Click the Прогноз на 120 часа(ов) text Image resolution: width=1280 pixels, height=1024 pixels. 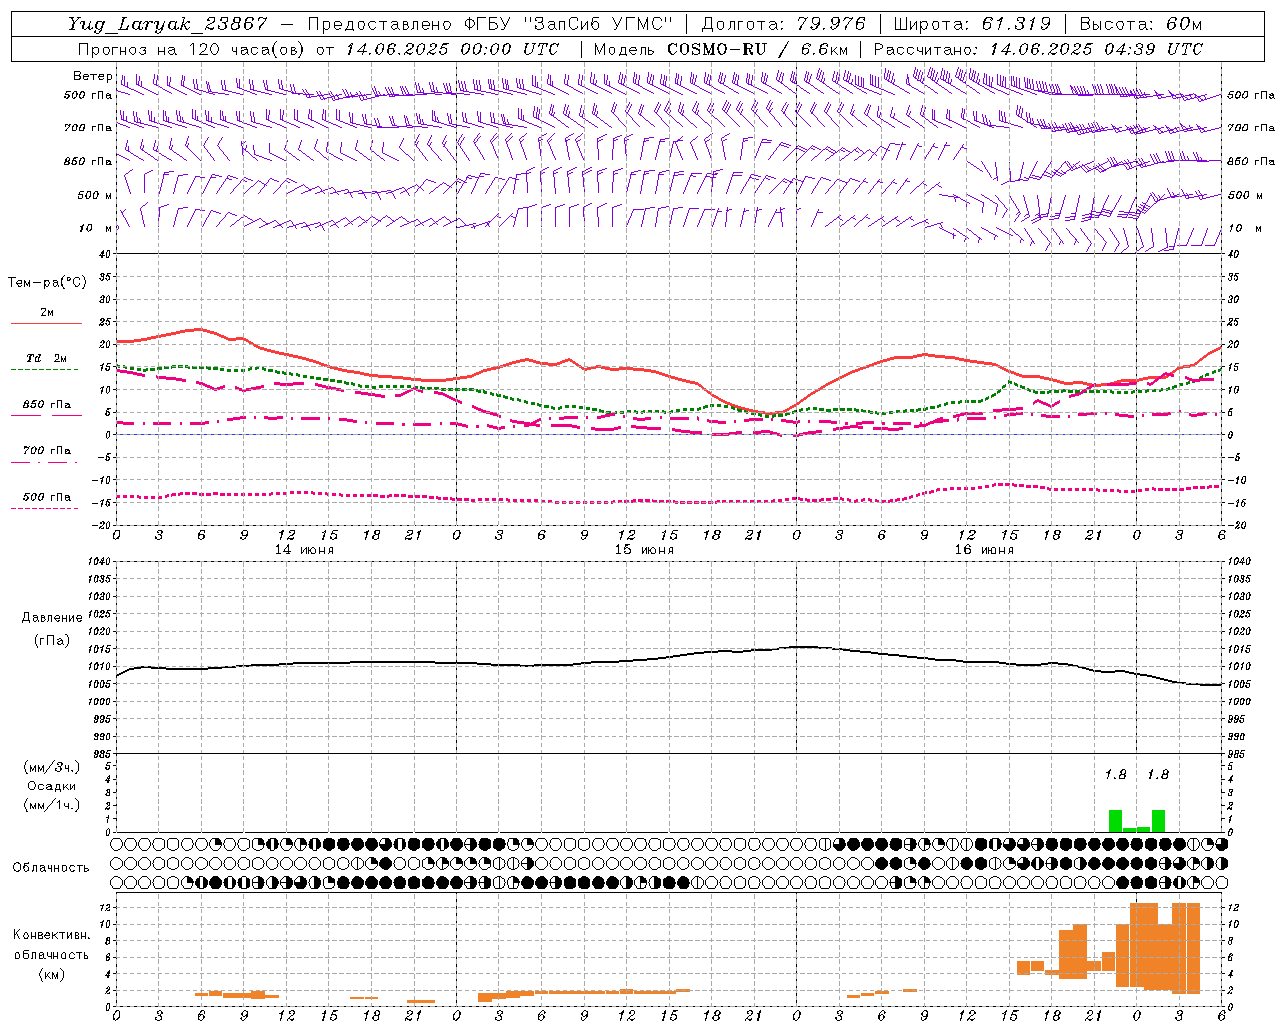pyautogui.click(x=192, y=49)
